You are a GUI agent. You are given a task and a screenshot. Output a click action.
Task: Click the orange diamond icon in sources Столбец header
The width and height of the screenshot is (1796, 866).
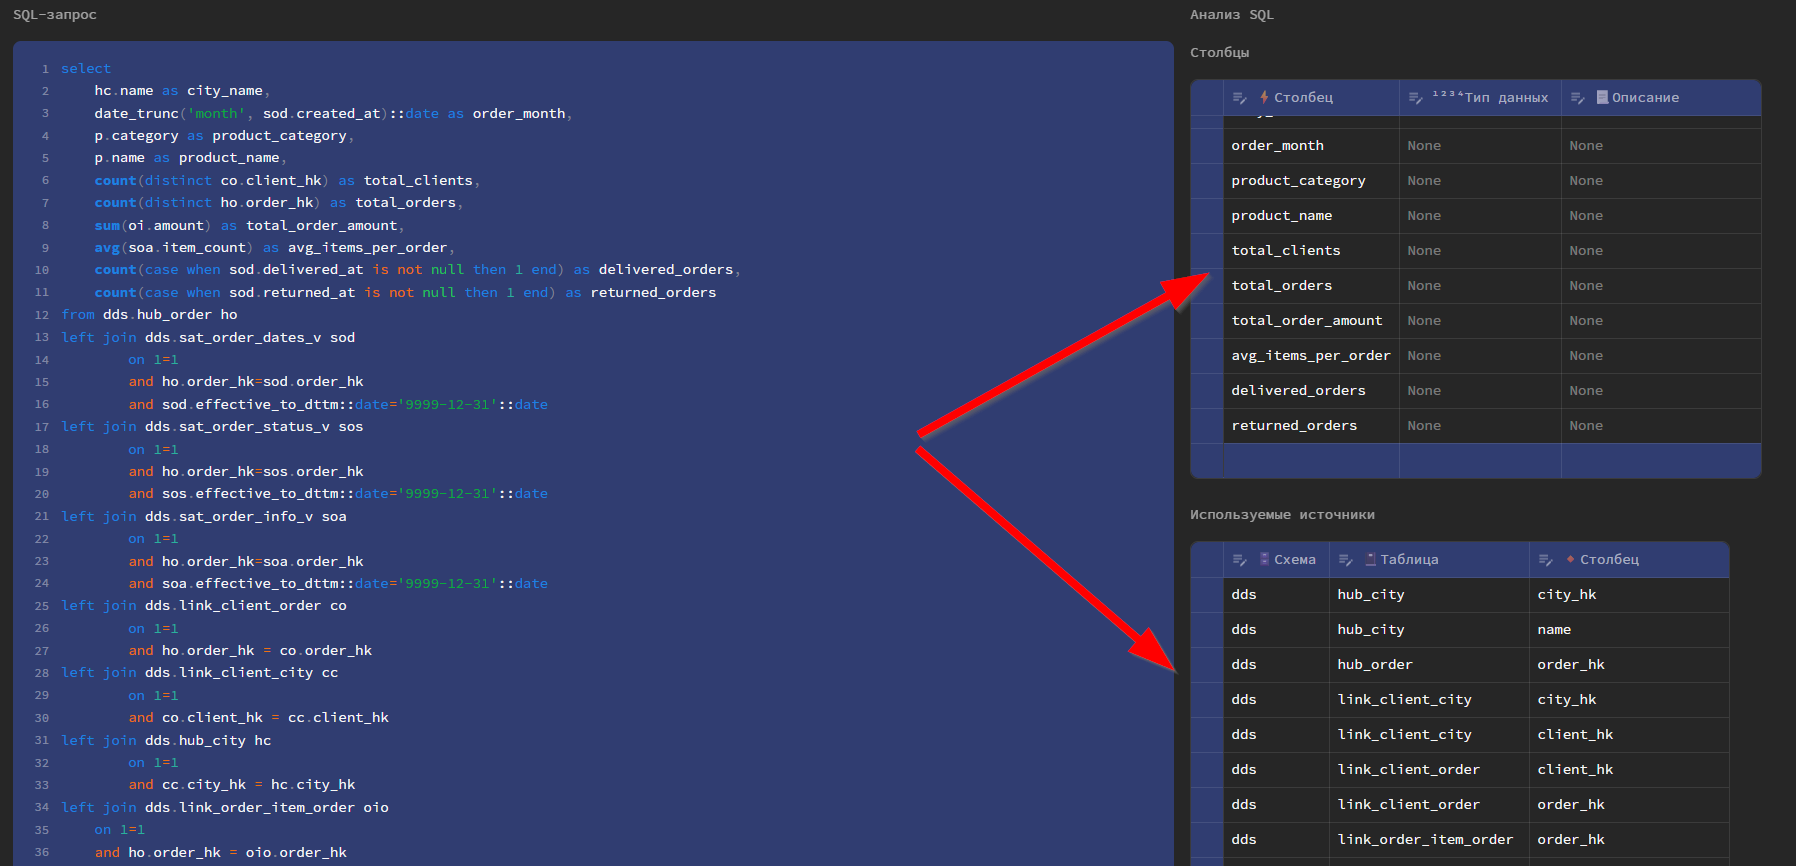(x=1571, y=559)
